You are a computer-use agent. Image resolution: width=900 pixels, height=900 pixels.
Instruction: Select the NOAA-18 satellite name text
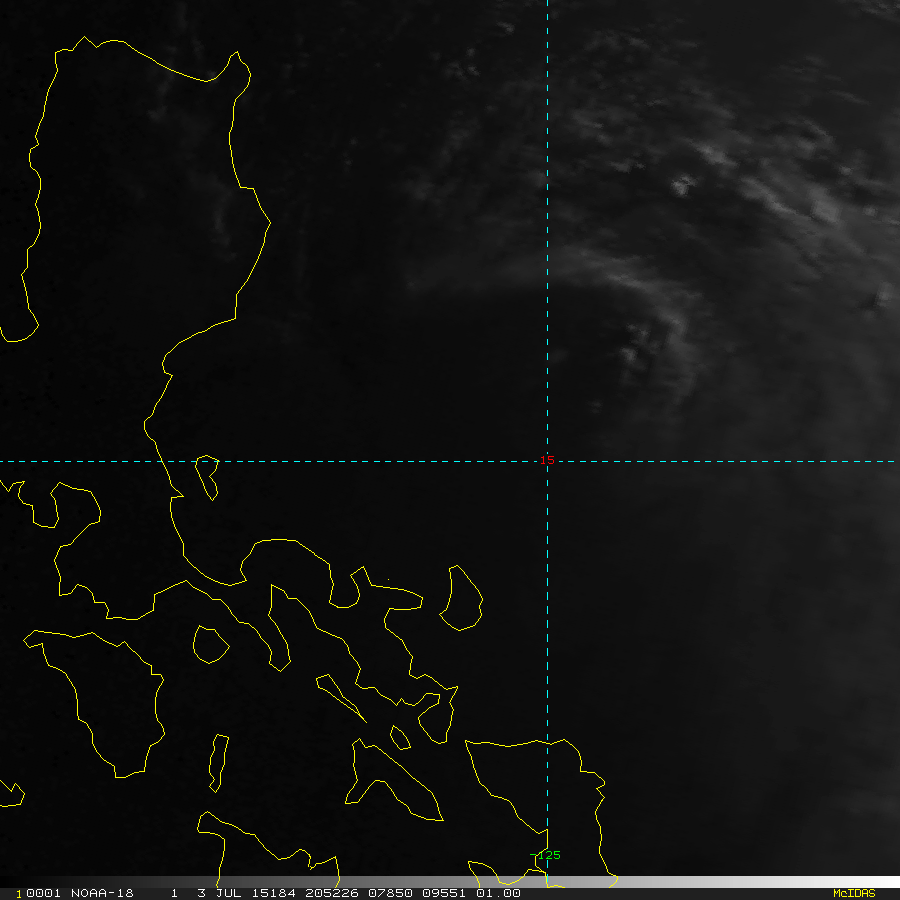click(102, 893)
